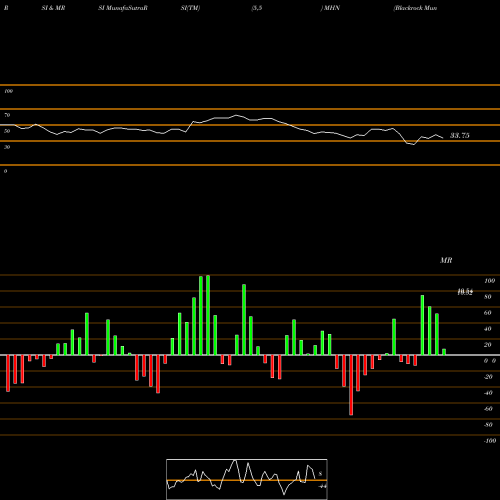This screenshot has width=500, height=500.
Task: Click the longest red MR histogram bar
Action: pos(351,385)
